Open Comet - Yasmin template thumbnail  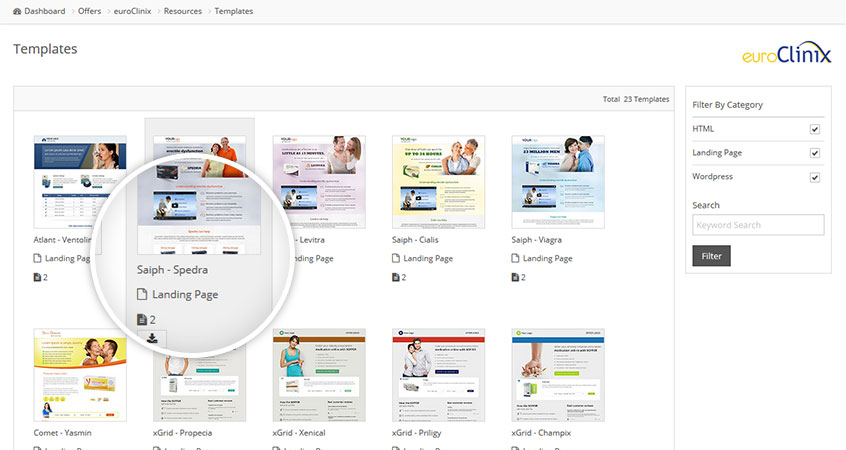pyautogui.click(x=80, y=375)
